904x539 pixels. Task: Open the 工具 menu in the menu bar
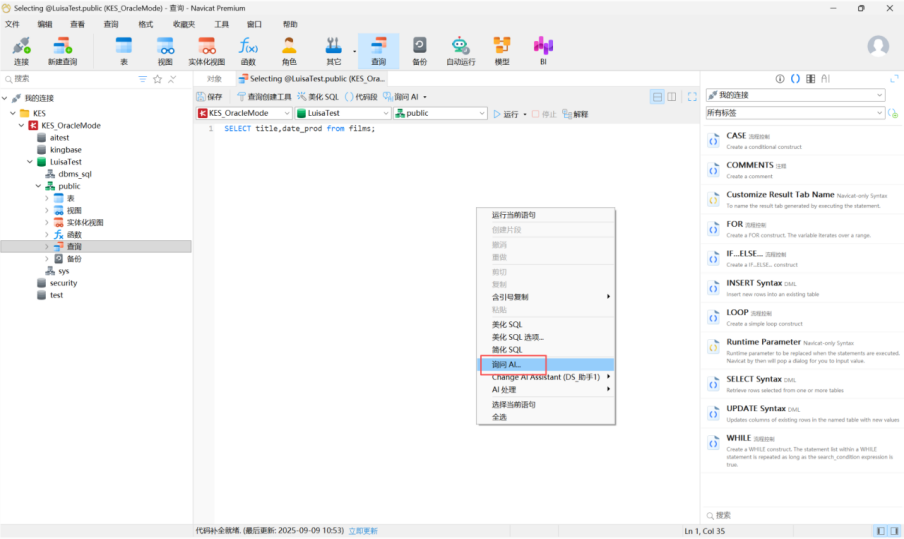(x=221, y=24)
